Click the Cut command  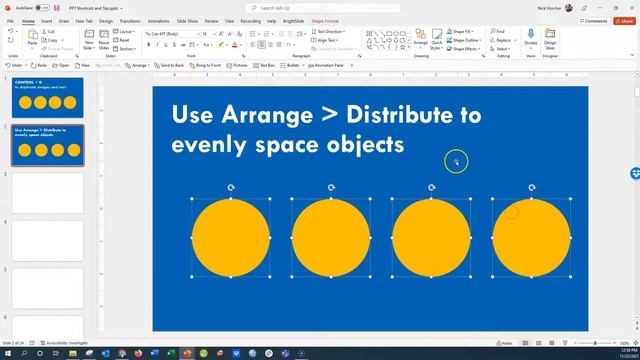click(x=48, y=31)
